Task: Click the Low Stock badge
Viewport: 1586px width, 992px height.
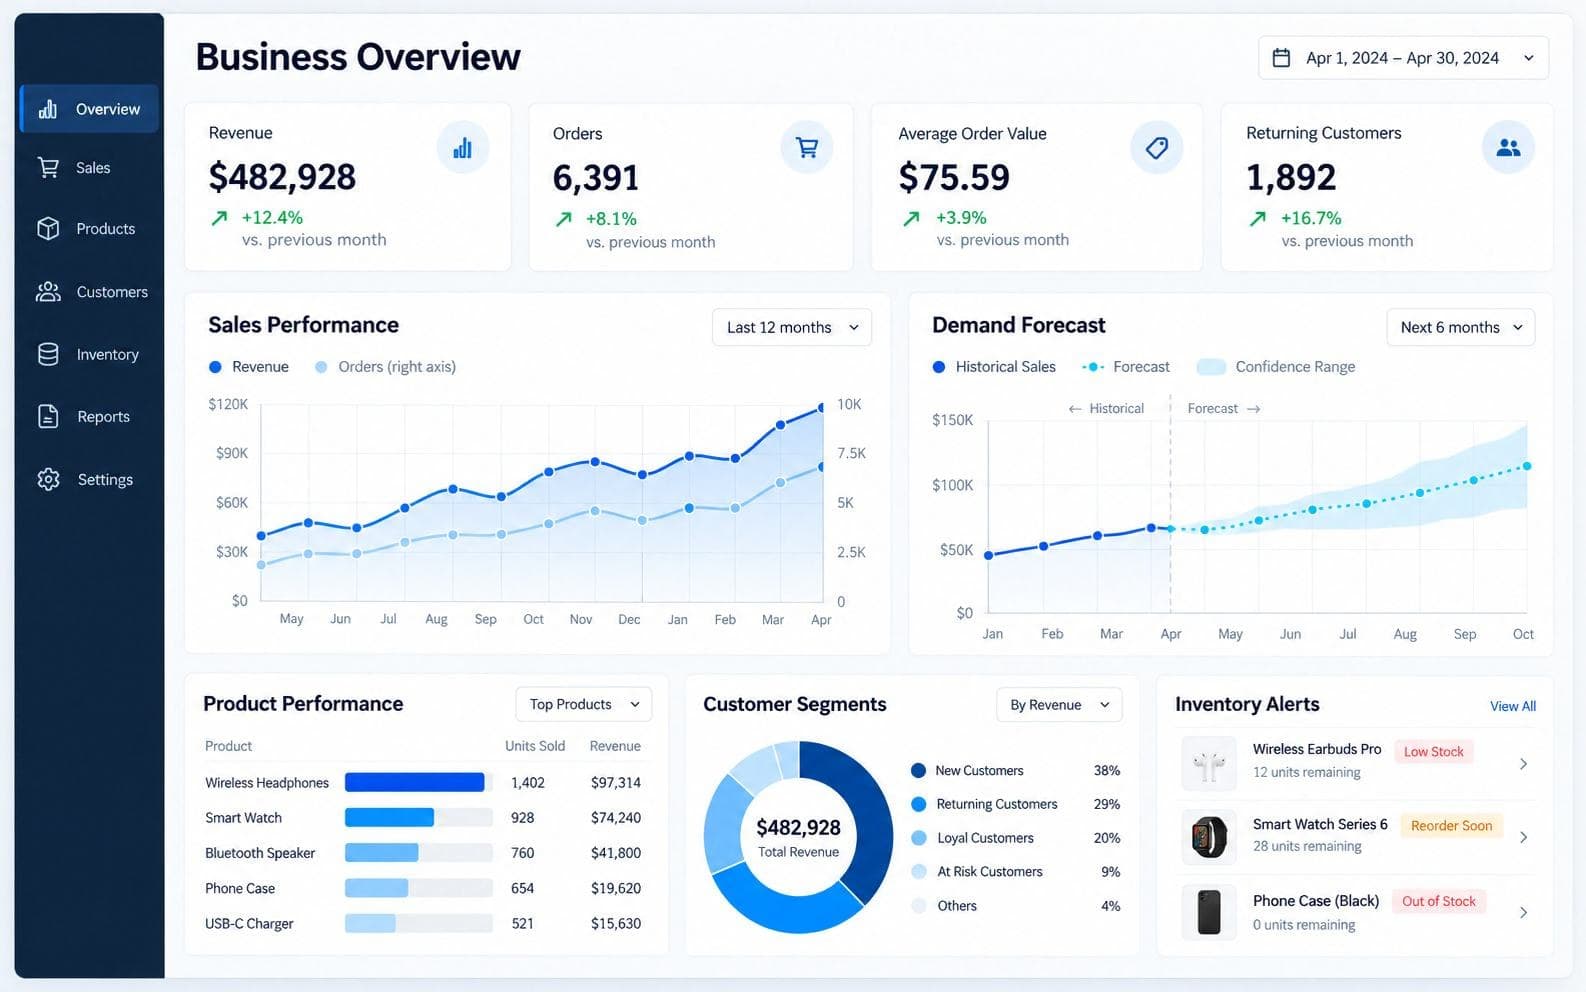Action: [x=1433, y=751]
